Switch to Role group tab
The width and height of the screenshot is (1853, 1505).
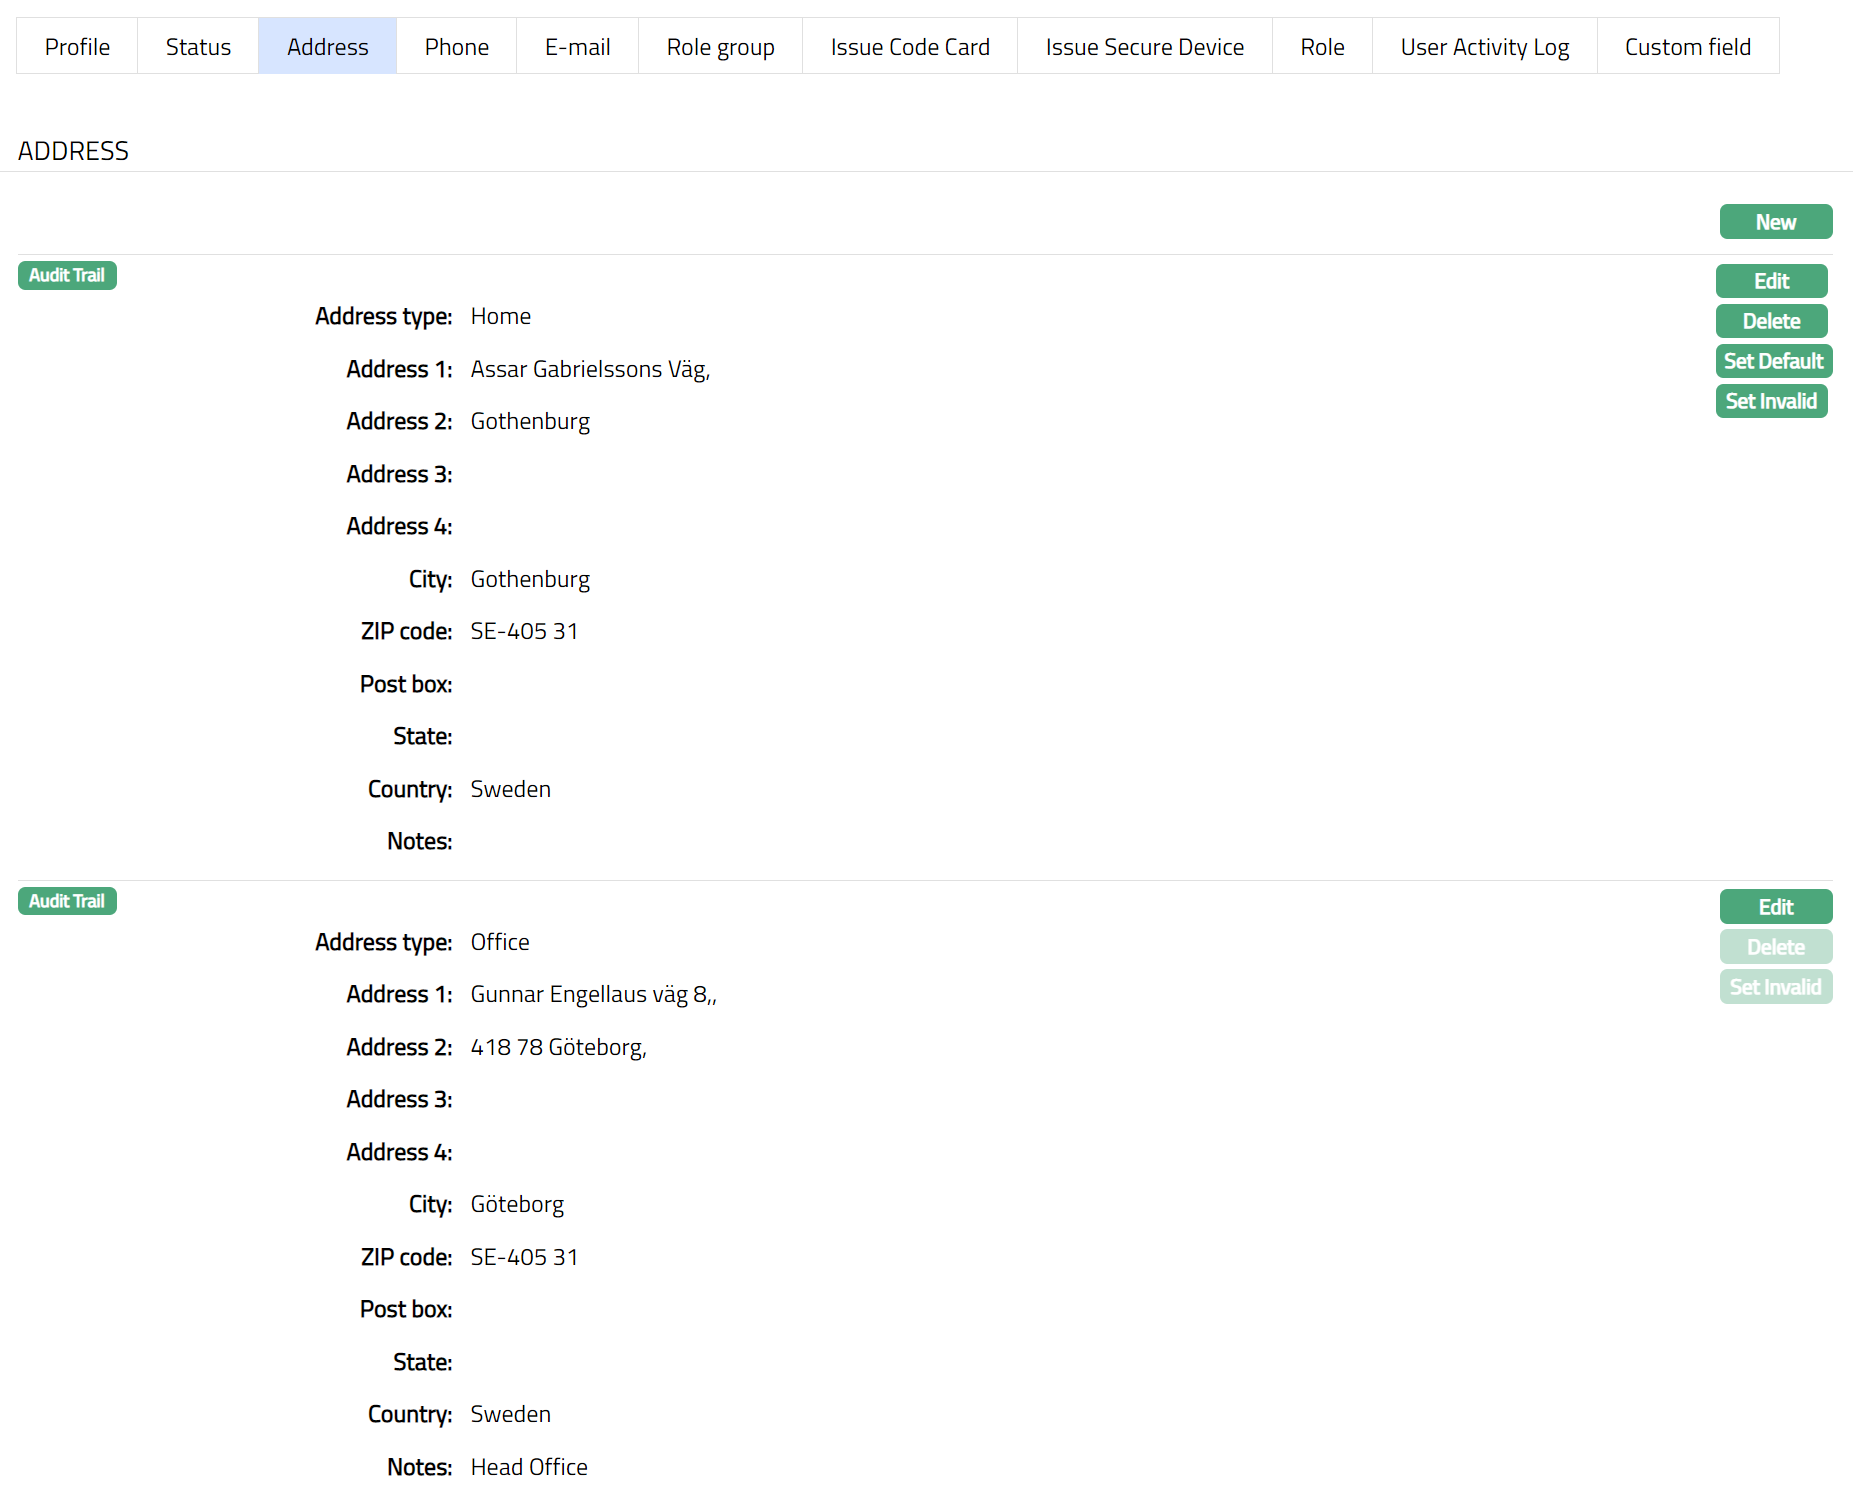point(720,47)
